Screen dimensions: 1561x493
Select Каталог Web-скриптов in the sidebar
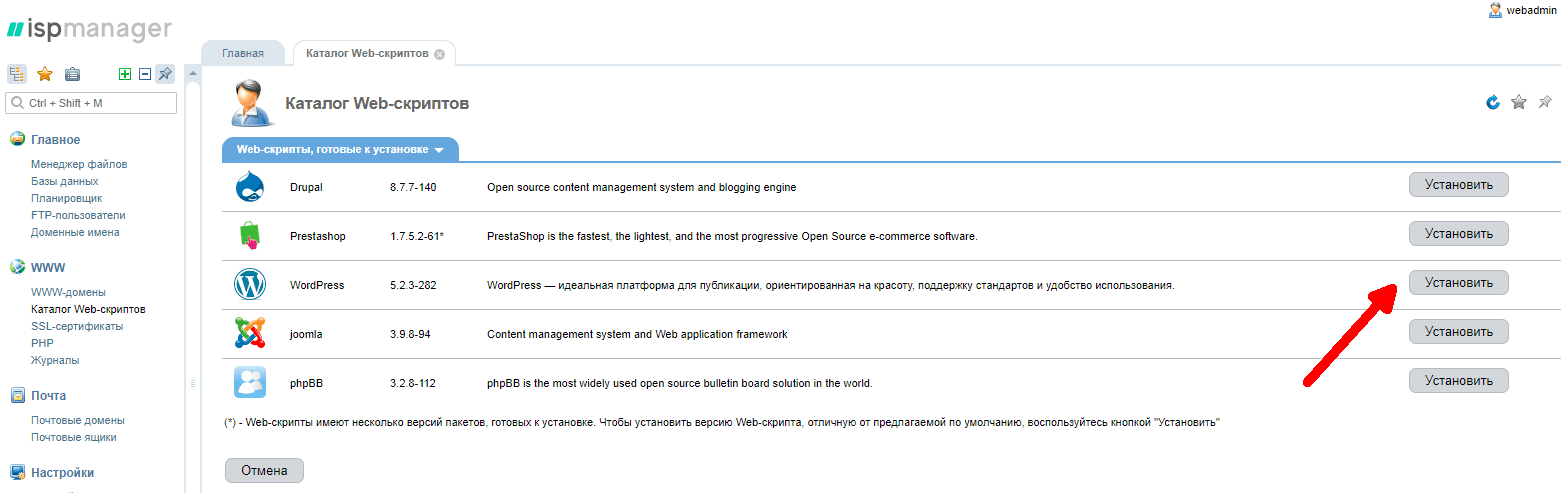pyautogui.click(x=88, y=309)
